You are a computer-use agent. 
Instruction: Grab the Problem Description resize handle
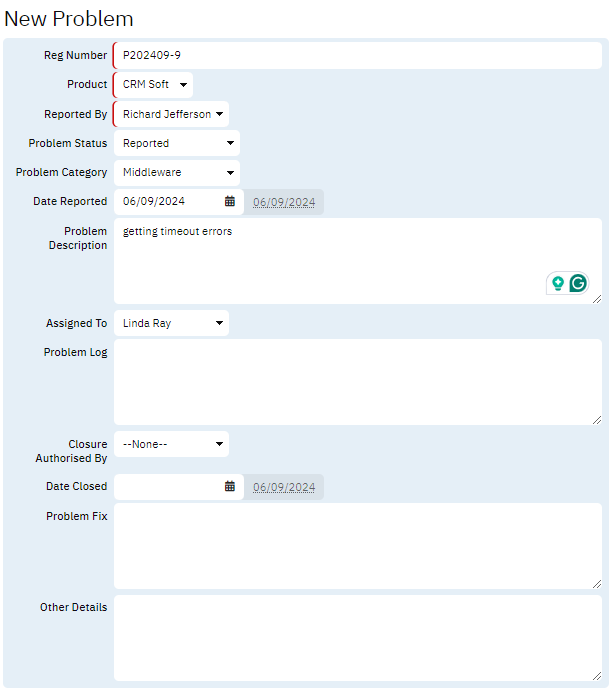pos(597,298)
